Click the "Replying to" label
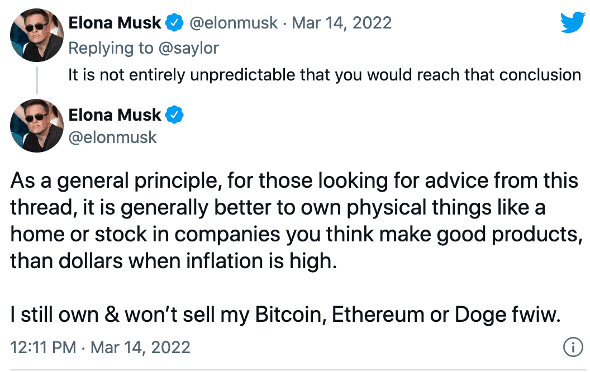 point(111,49)
